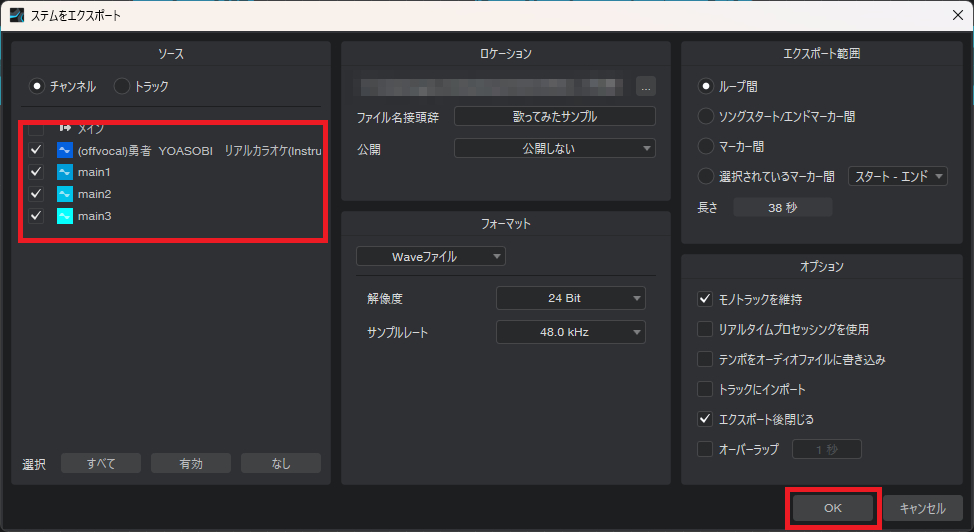Select ソングスタート/エンドマーカー間 export range

click(x=706, y=116)
